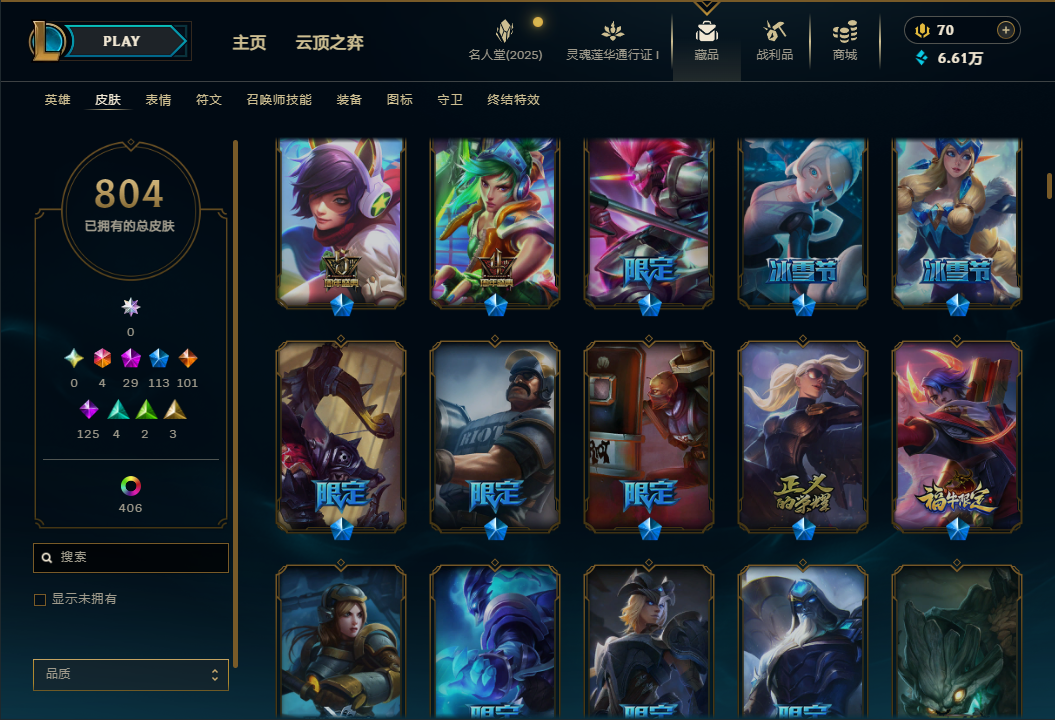This screenshot has height=720, width=1055.
Task: Click the plus icon beside 70 currency
Action: 1005,30
